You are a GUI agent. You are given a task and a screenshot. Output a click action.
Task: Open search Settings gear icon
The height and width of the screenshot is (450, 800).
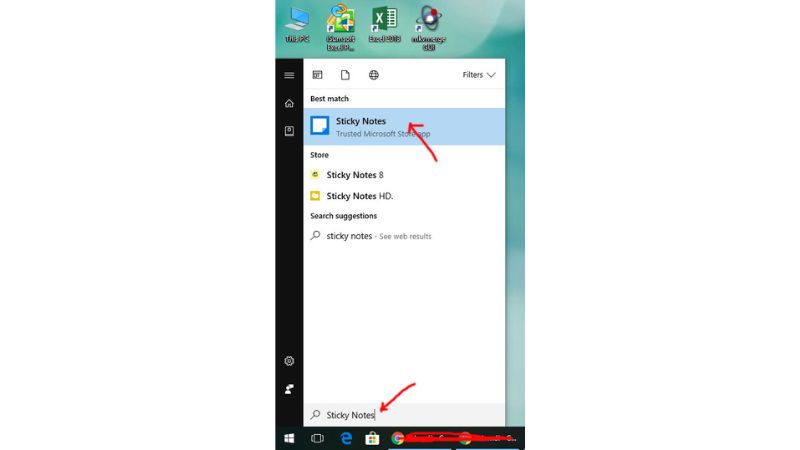pyautogui.click(x=289, y=361)
